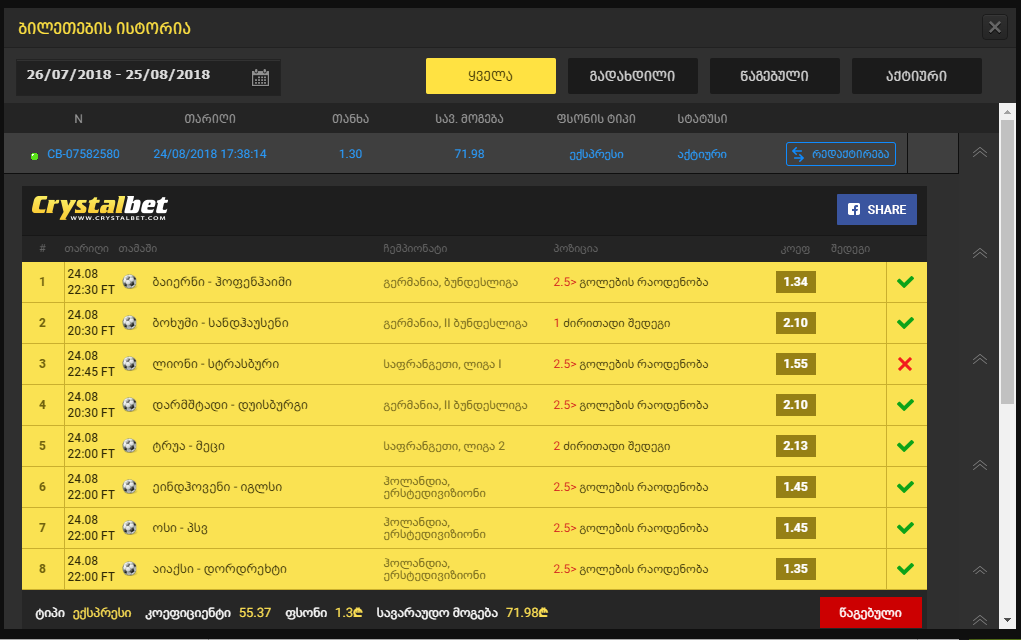1021x640 pixels.
Task: Click green checkmark result for ბოხუმი - სანდჰაუსენი
Action: (905, 323)
